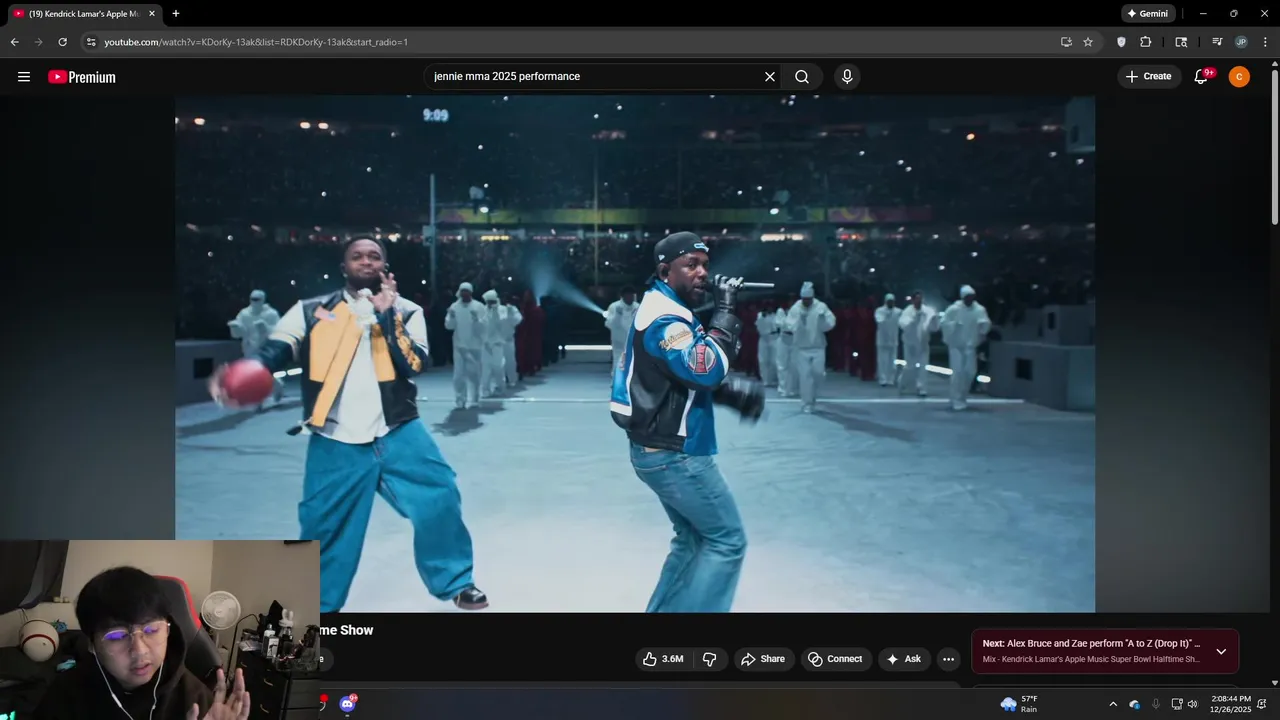Ask about this video
Screen dimensions: 1280x720
(x=903, y=659)
